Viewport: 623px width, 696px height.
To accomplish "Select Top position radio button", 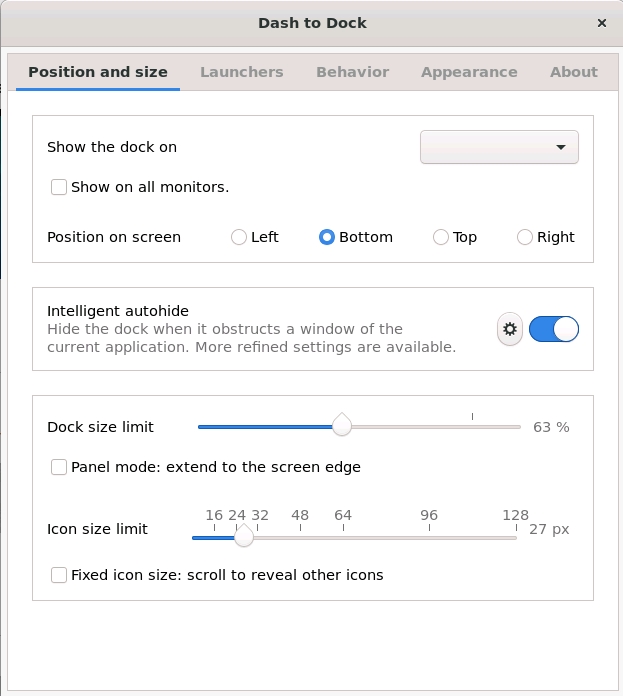I will coord(441,237).
